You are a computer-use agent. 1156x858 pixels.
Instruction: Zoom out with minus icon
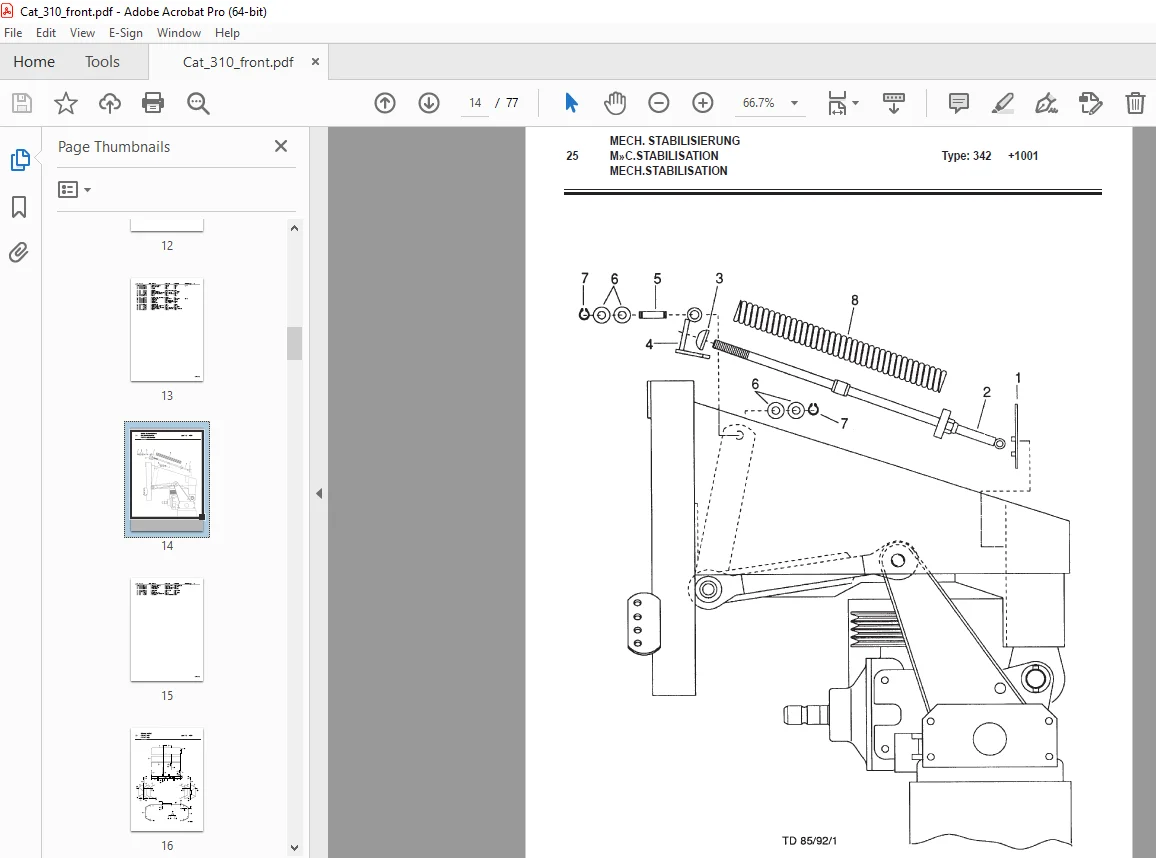659,103
